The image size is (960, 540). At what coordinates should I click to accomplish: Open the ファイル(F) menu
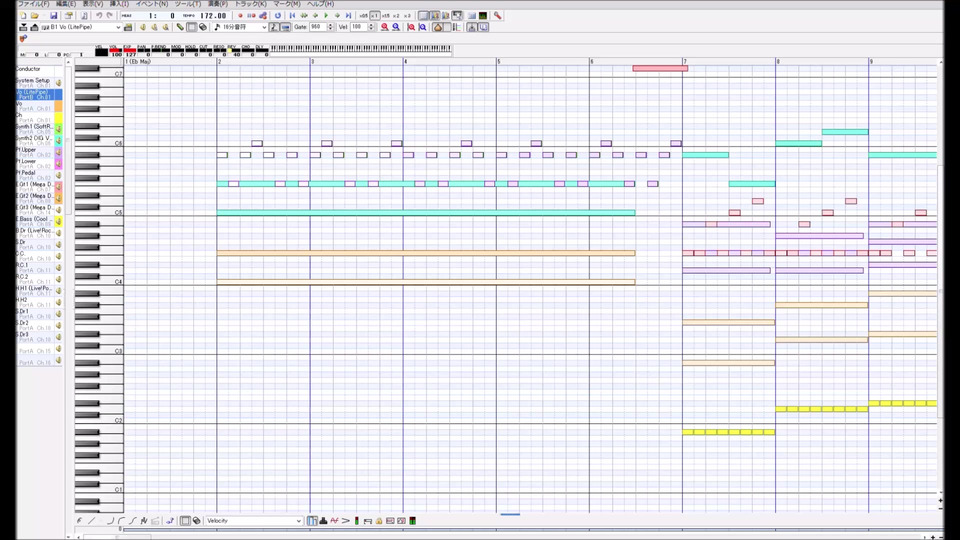(33, 4)
